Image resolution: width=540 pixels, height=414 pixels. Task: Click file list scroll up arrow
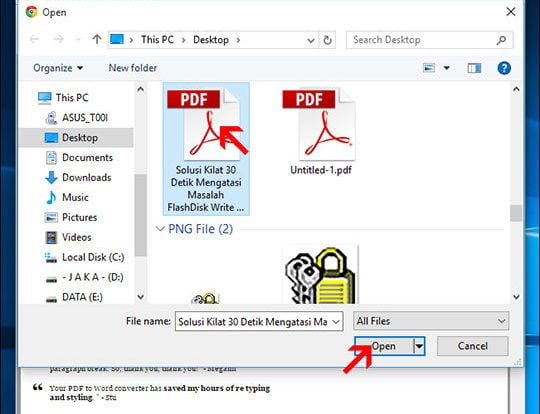pos(516,89)
